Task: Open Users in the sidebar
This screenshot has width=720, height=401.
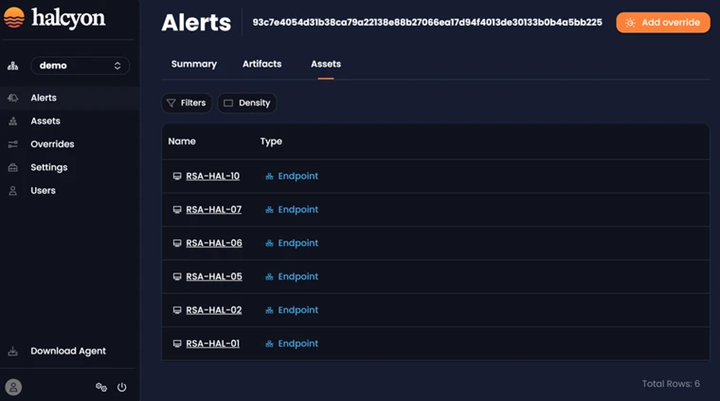Action: (43, 191)
